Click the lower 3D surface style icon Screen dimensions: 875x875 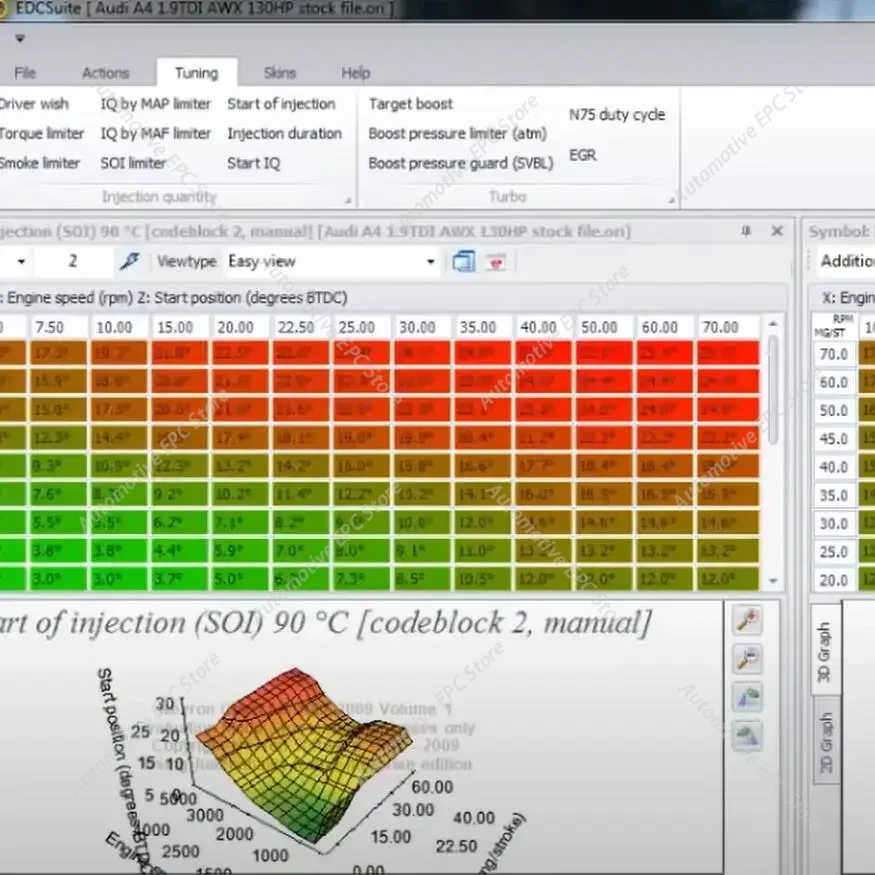coord(747,735)
